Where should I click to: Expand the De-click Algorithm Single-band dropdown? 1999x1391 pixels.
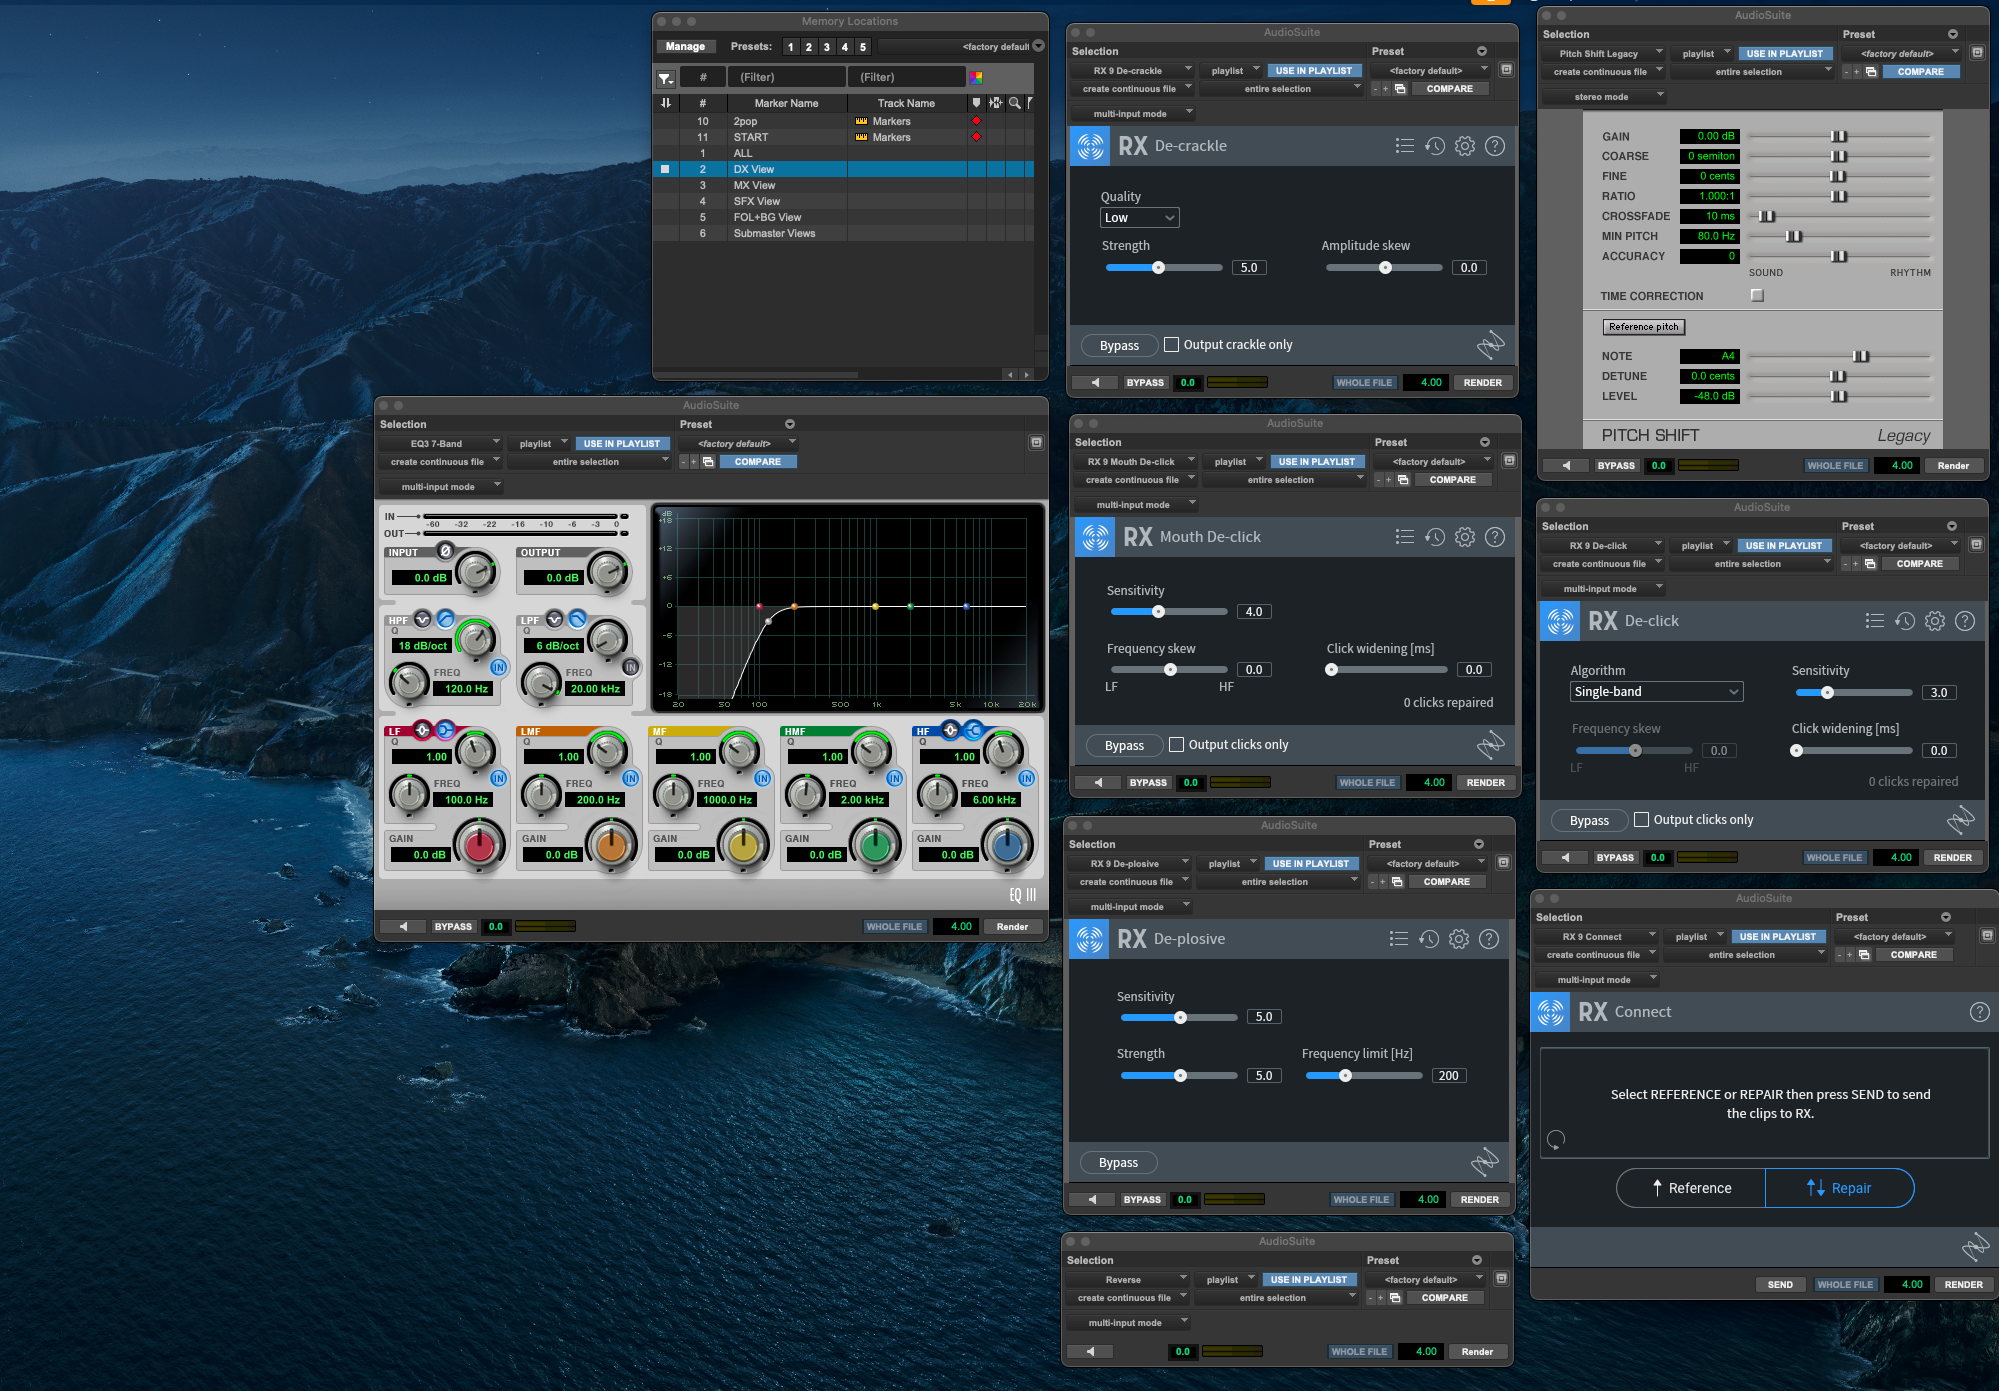pos(1656,692)
